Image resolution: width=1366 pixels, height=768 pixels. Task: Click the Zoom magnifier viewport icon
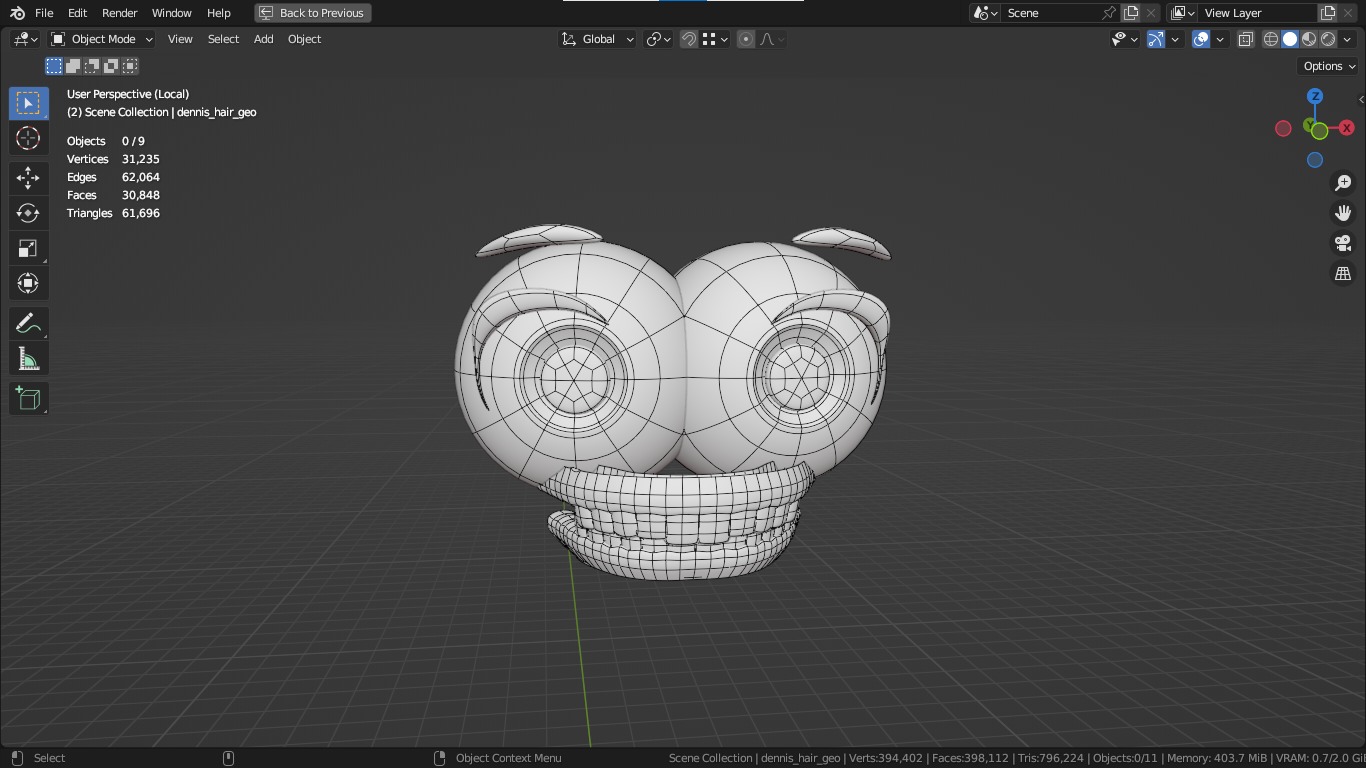1343,183
